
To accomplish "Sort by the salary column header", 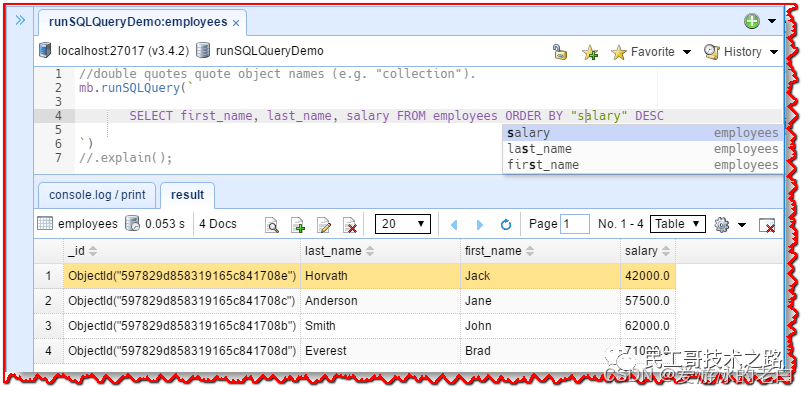I will 648,251.
